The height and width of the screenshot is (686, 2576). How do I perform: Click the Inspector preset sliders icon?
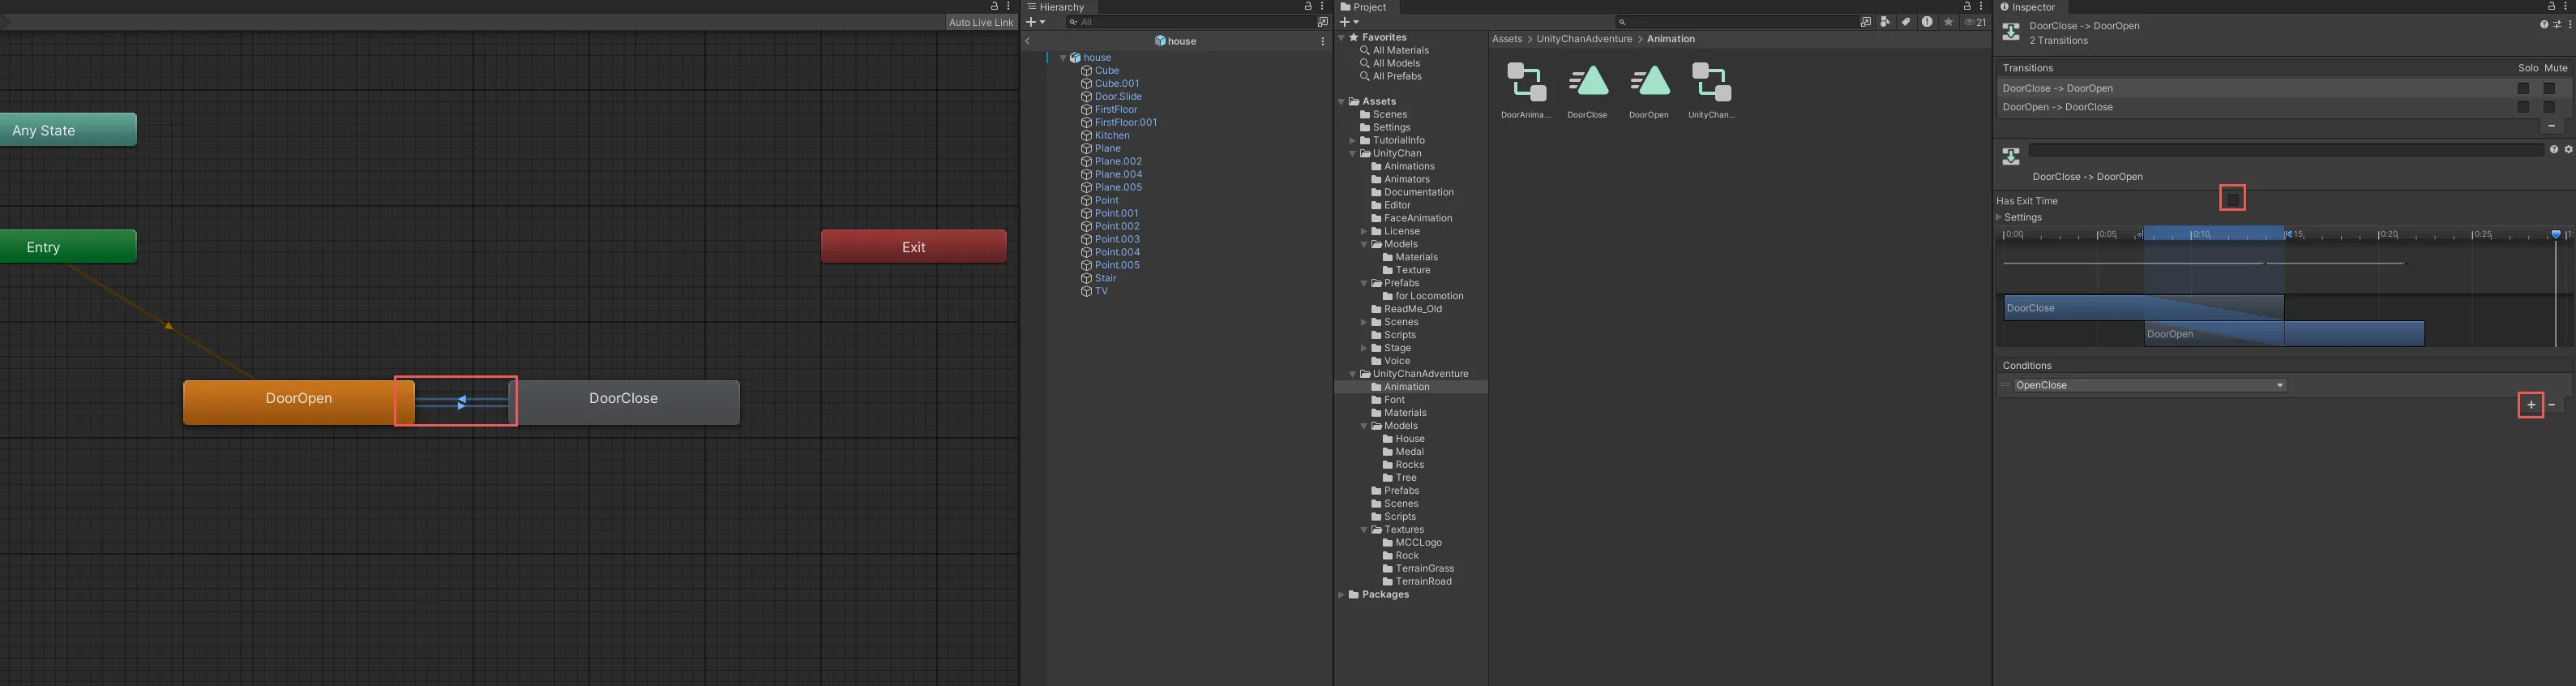[2556, 25]
